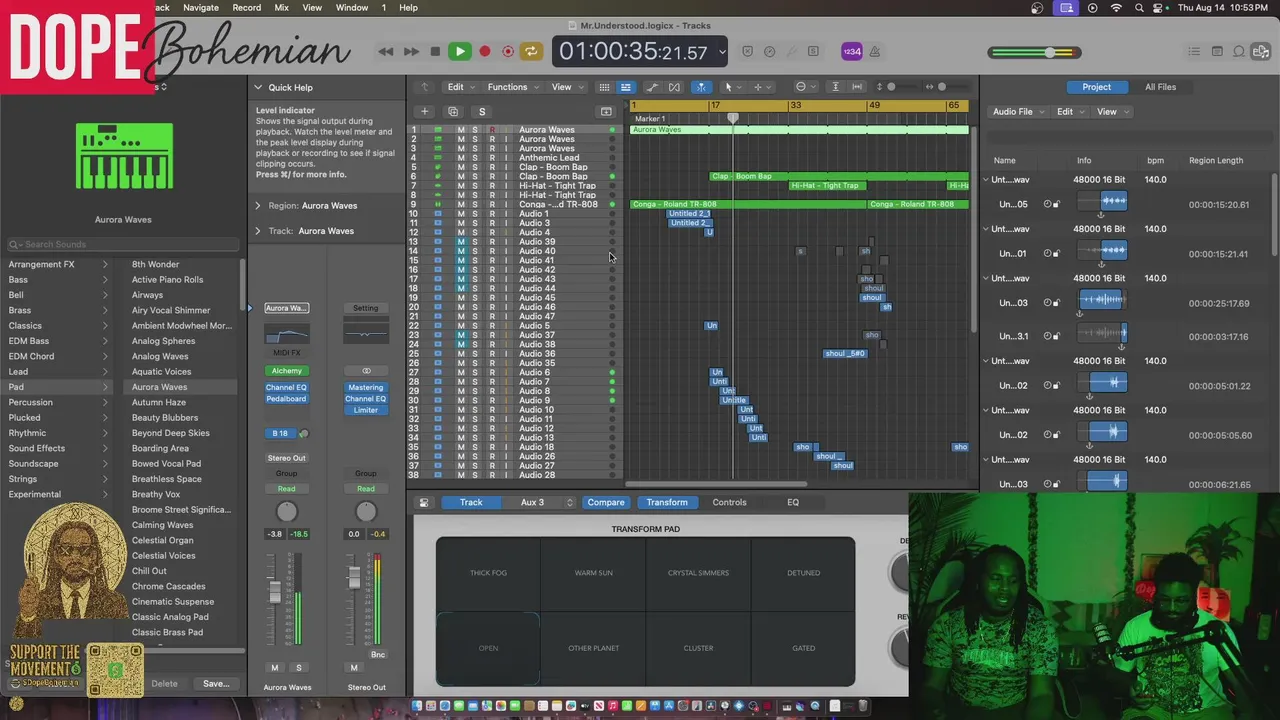
Task: Open the Tracks area Edit menu
Action: coord(459,87)
